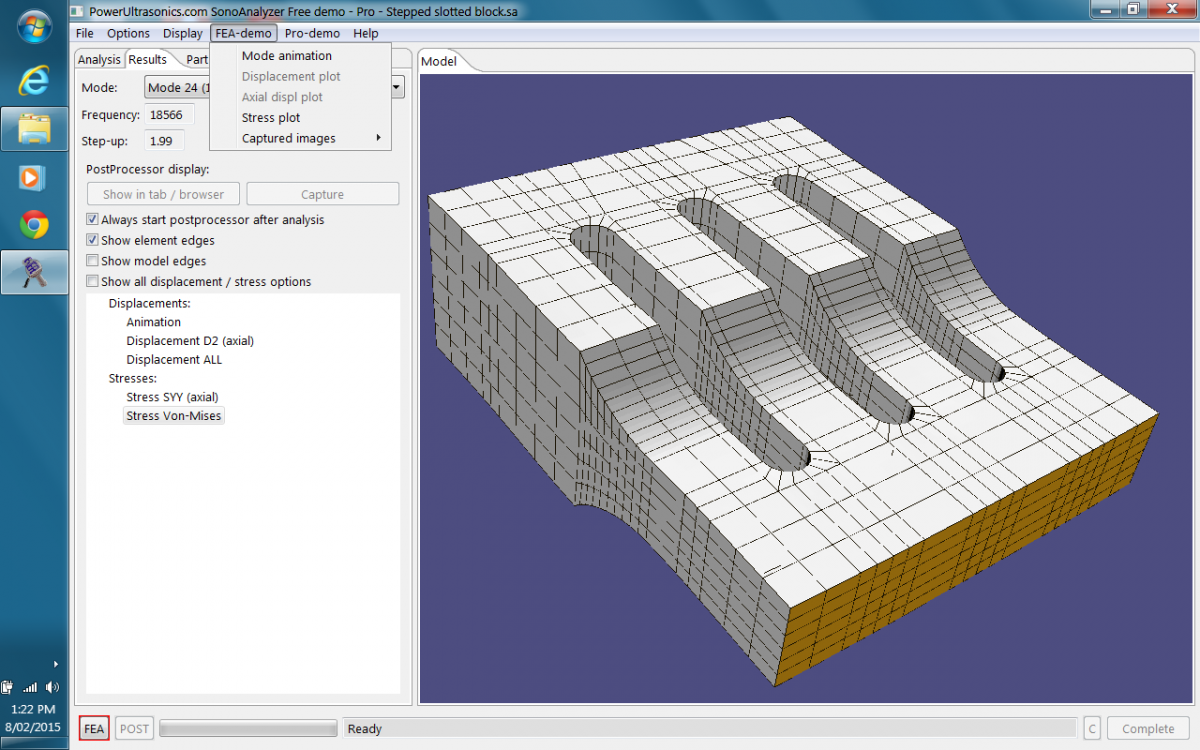
Task: Select Displacement ALL item
Action: [x=174, y=360]
